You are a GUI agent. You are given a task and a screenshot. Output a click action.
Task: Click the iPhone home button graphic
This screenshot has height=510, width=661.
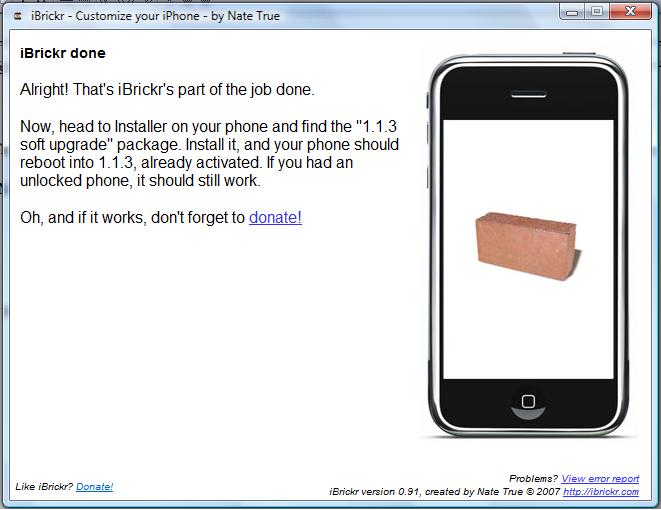(528, 402)
